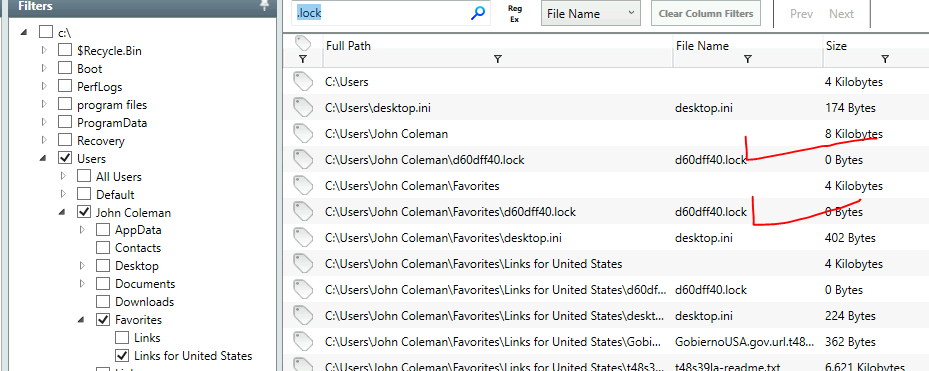Click the 362 Bytes size cell

pyautogui.click(x=850, y=342)
